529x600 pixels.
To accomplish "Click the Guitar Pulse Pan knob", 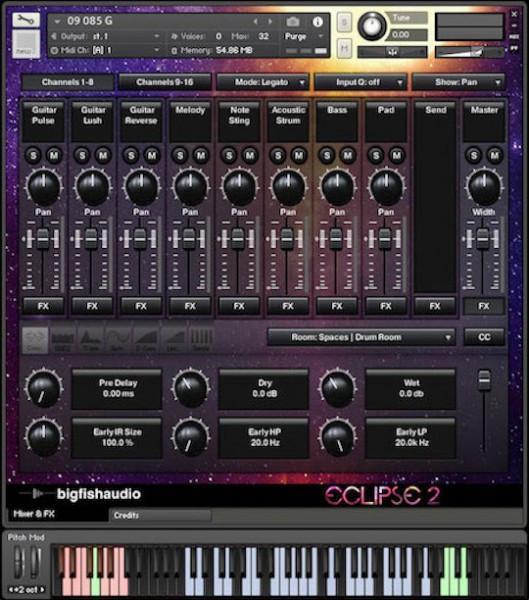I will point(44,187).
